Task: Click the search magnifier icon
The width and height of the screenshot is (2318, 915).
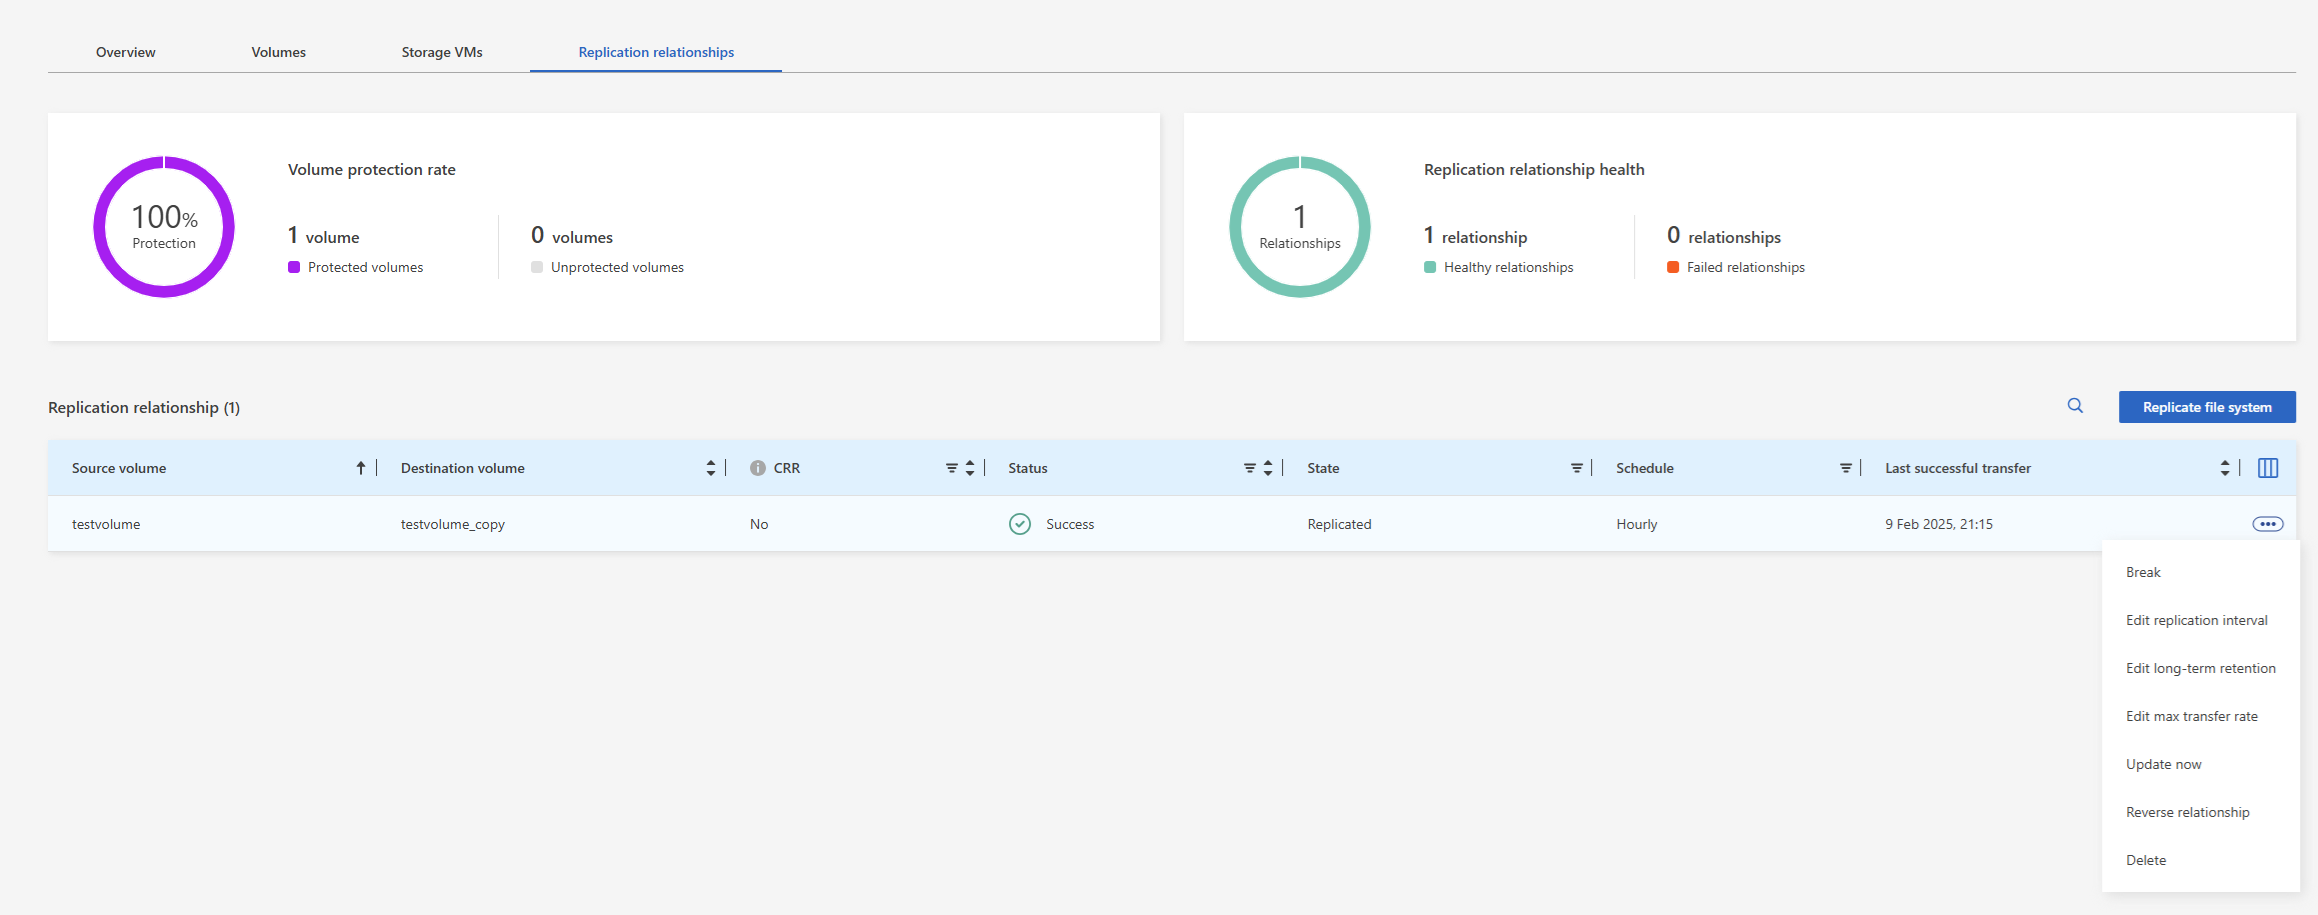Action: coord(2075,406)
